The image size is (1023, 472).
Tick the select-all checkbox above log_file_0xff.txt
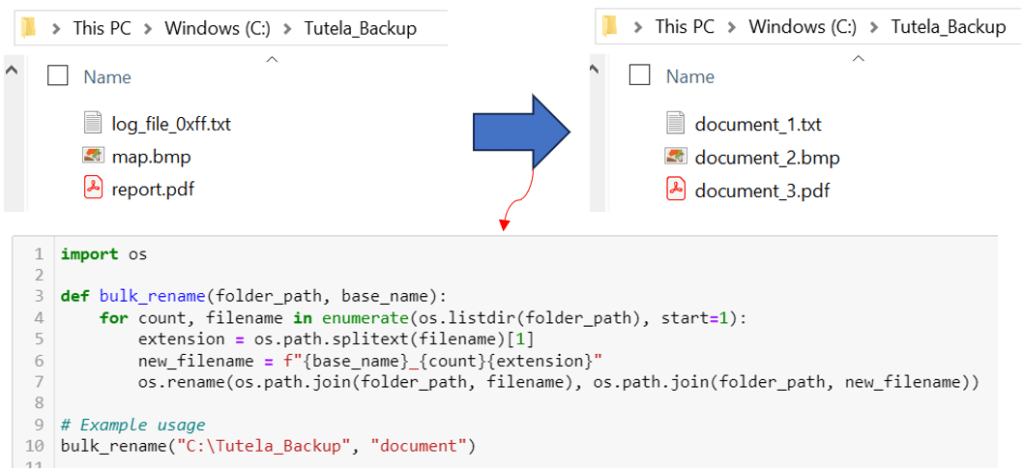[x=58, y=75]
